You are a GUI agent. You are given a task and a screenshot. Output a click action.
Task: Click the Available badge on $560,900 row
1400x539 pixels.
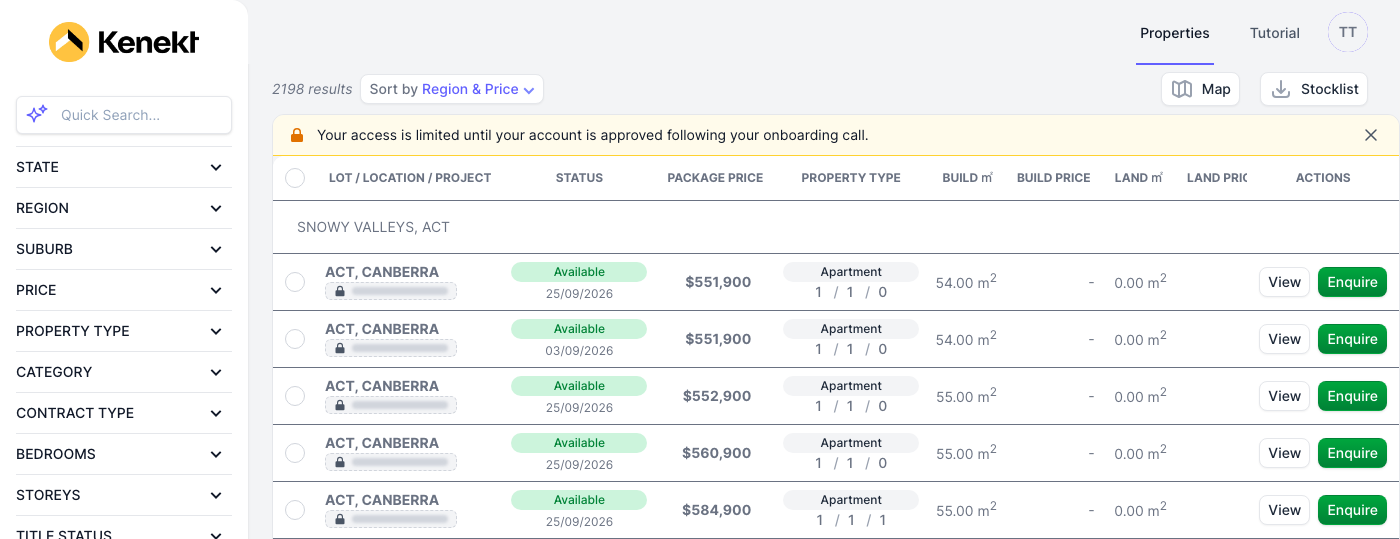(x=579, y=443)
